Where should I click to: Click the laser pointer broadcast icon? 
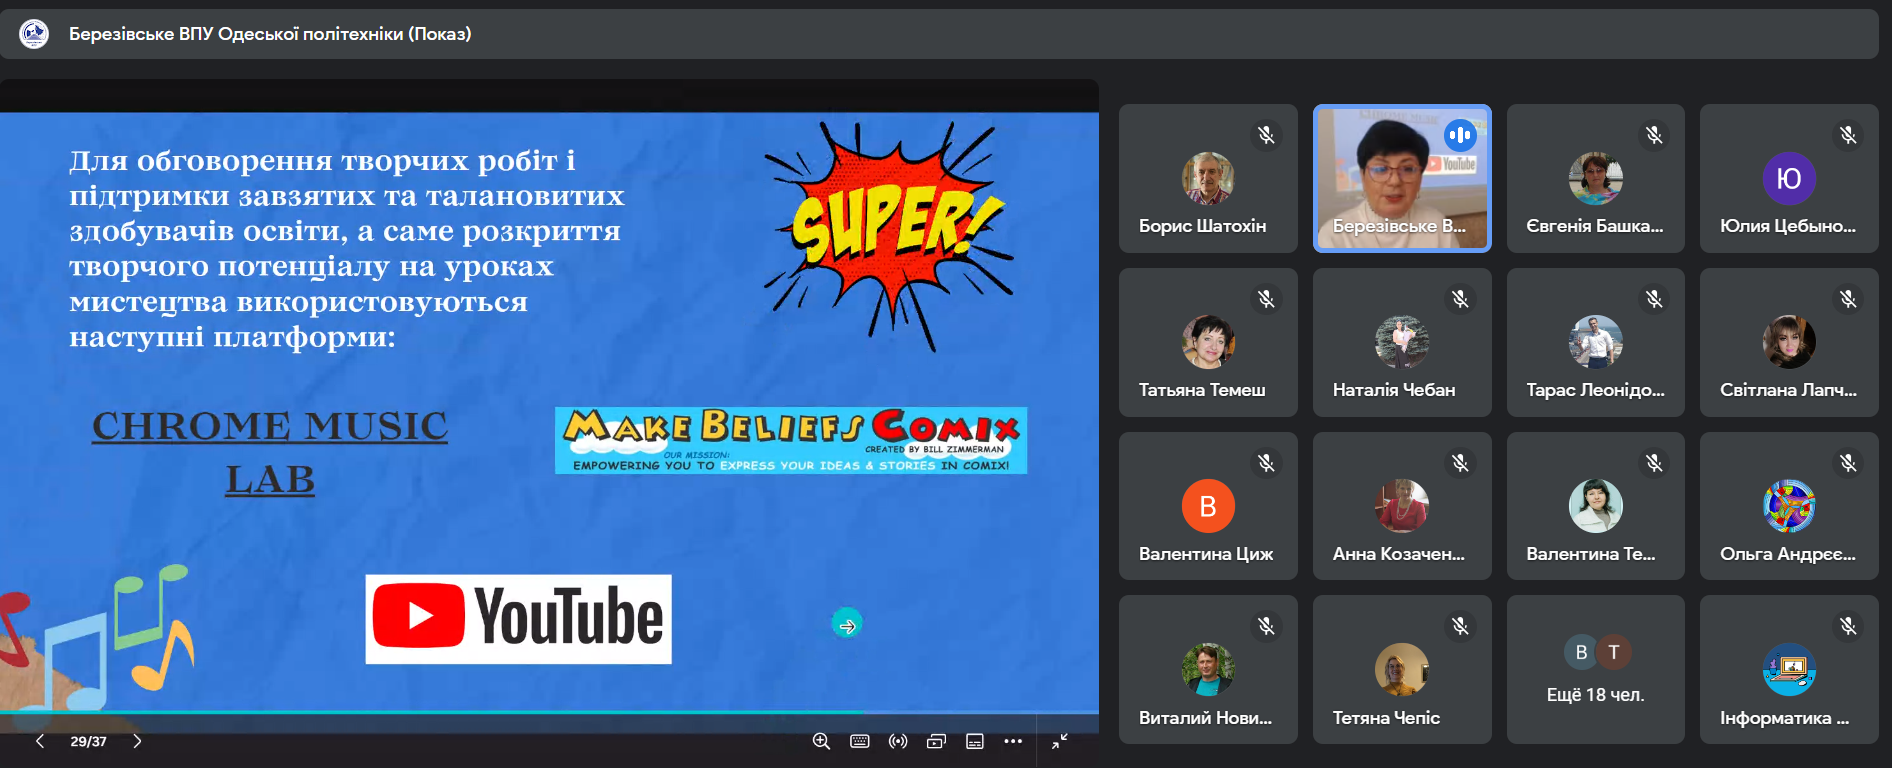tap(898, 741)
